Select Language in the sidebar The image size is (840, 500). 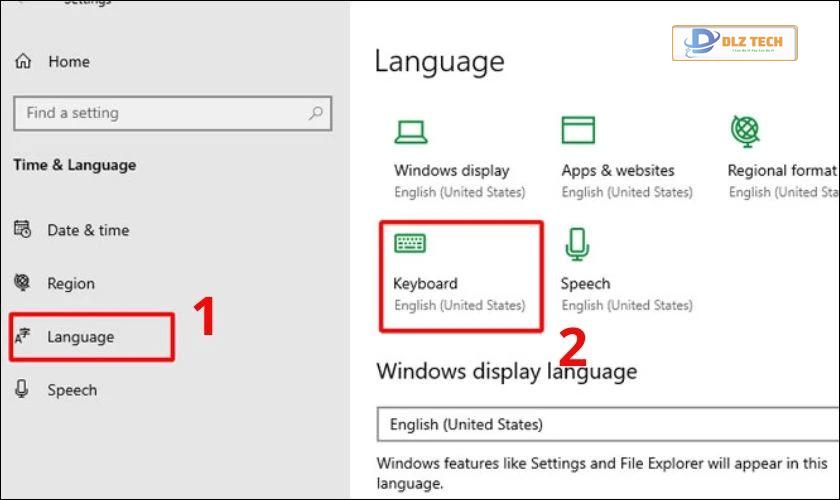click(x=81, y=337)
